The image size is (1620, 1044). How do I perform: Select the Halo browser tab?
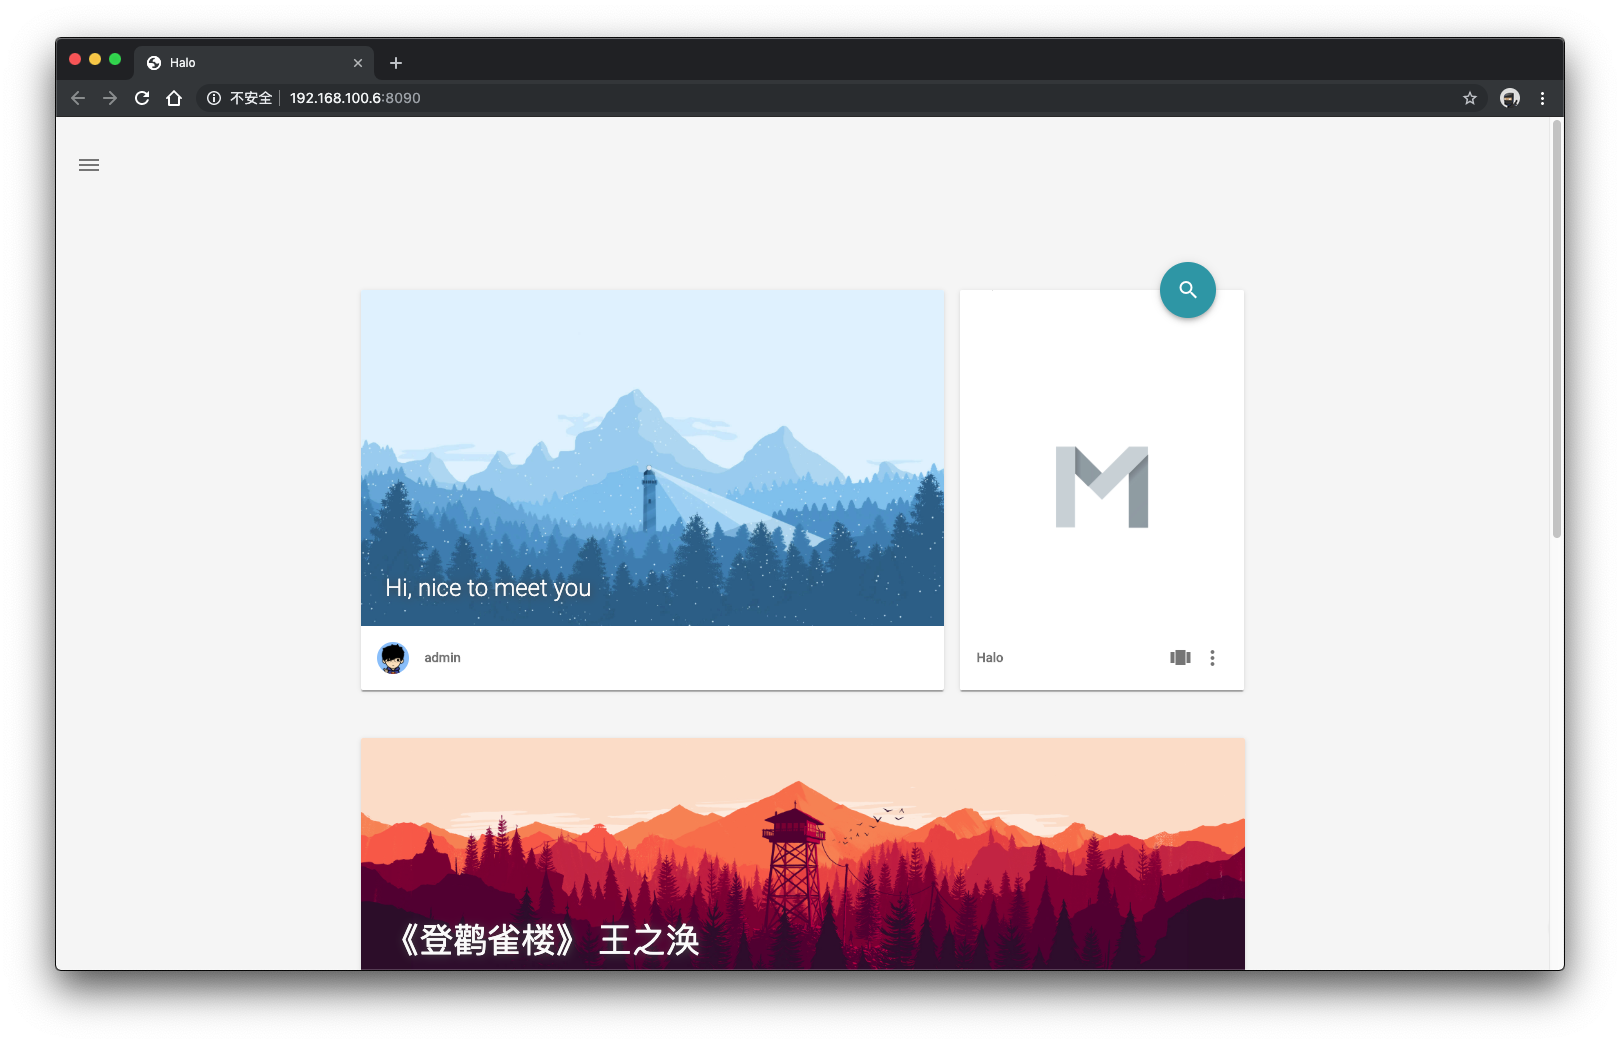(254, 63)
